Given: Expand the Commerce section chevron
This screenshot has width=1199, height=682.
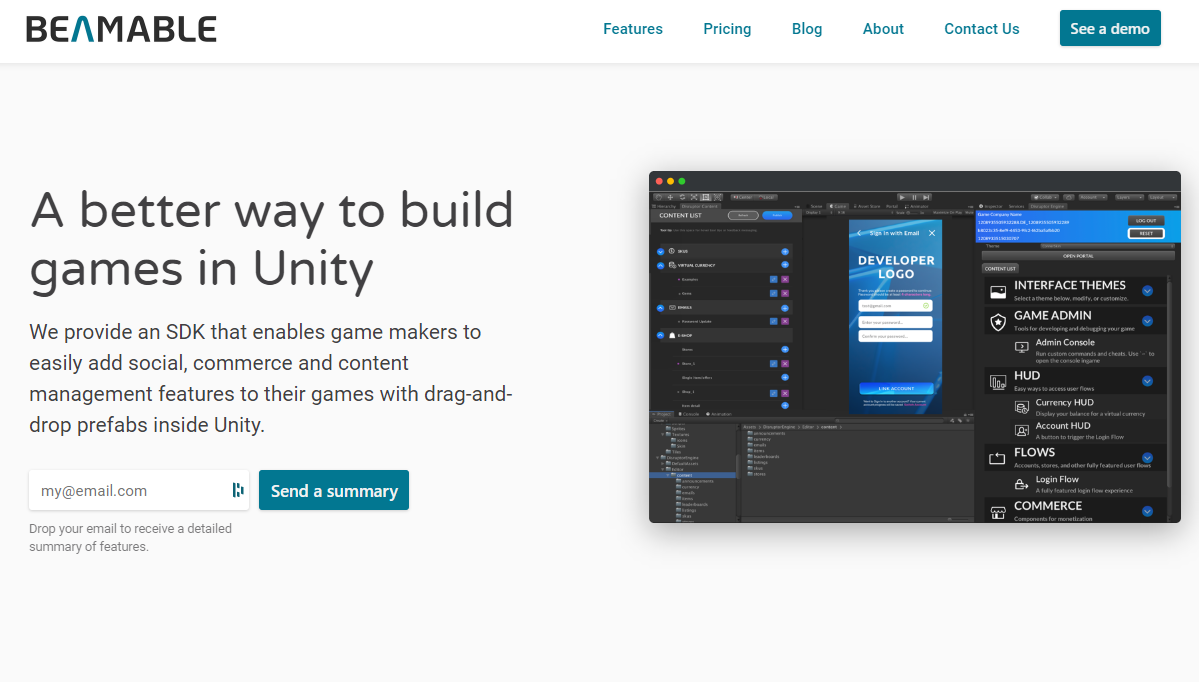Looking at the screenshot, I should click(1147, 512).
